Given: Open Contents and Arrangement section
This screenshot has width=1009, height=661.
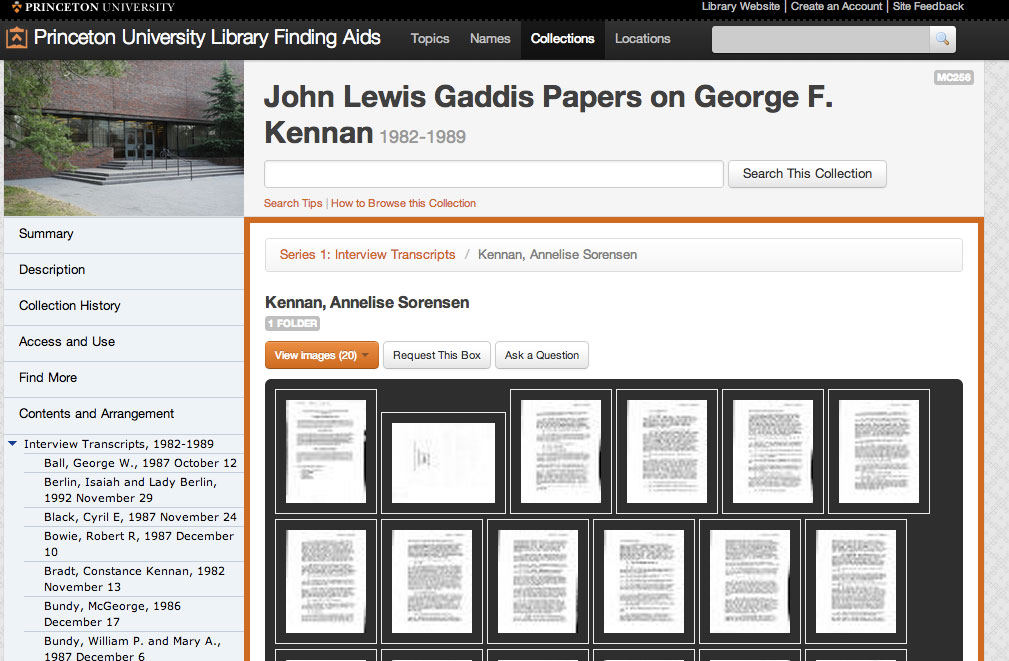Looking at the screenshot, I should pyautogui.click(x=124, y=414).
